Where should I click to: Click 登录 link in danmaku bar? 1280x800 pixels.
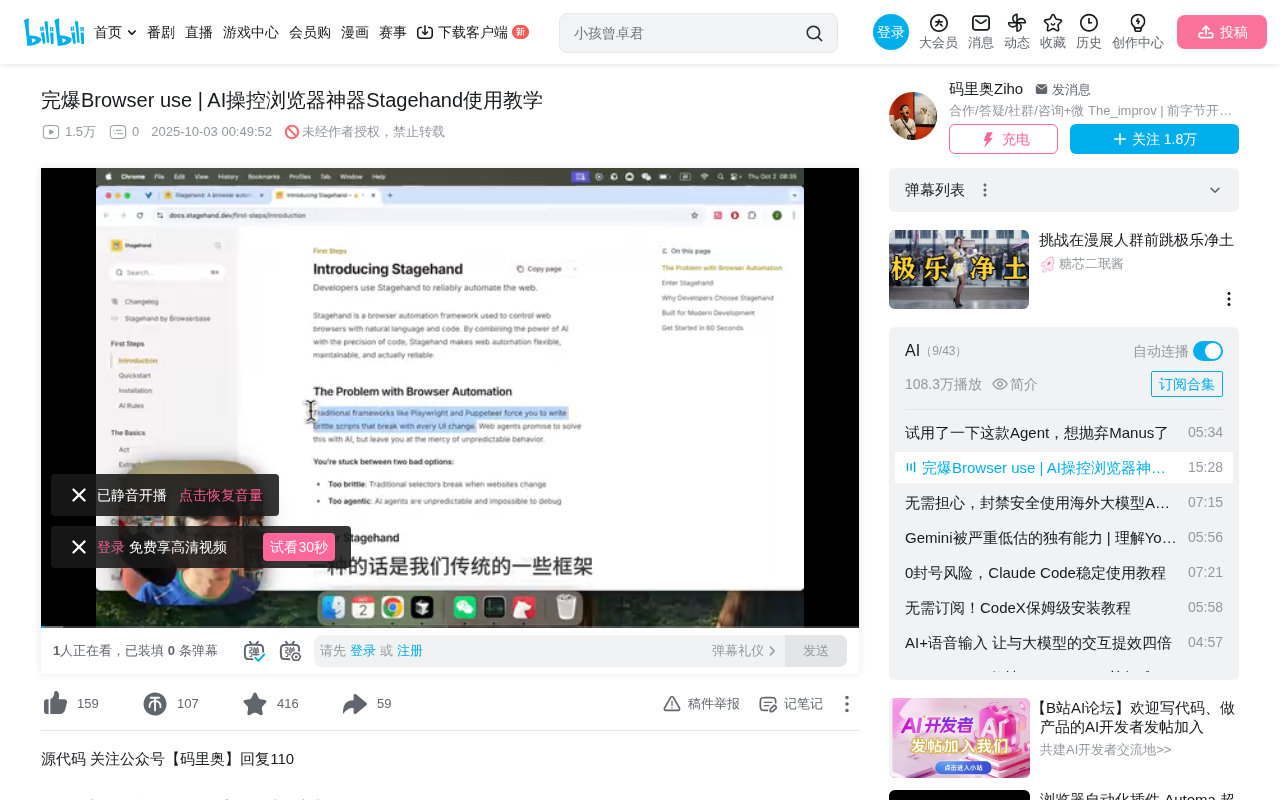tap(363, 651)
